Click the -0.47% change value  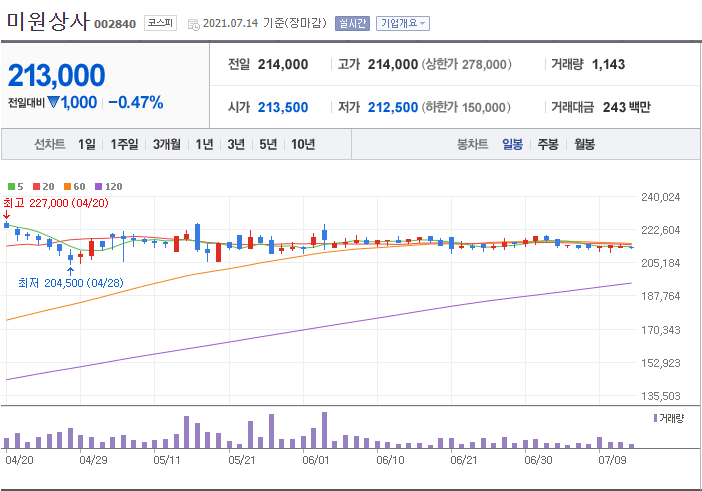(x=136, y=102)
